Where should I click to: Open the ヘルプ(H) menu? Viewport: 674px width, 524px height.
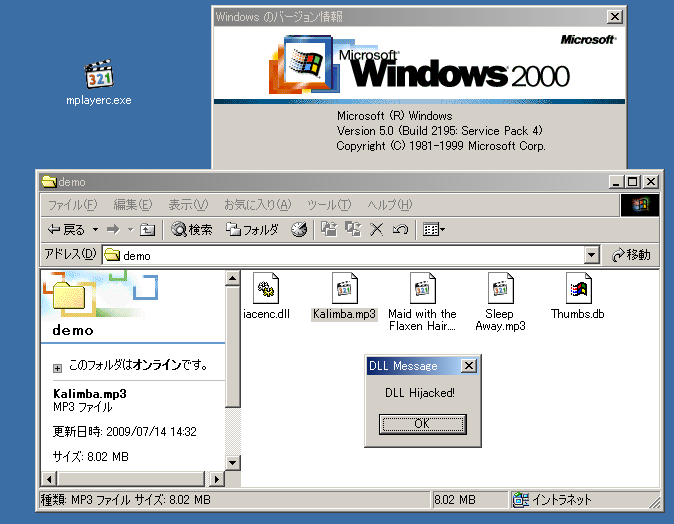(x=389, y=205)
